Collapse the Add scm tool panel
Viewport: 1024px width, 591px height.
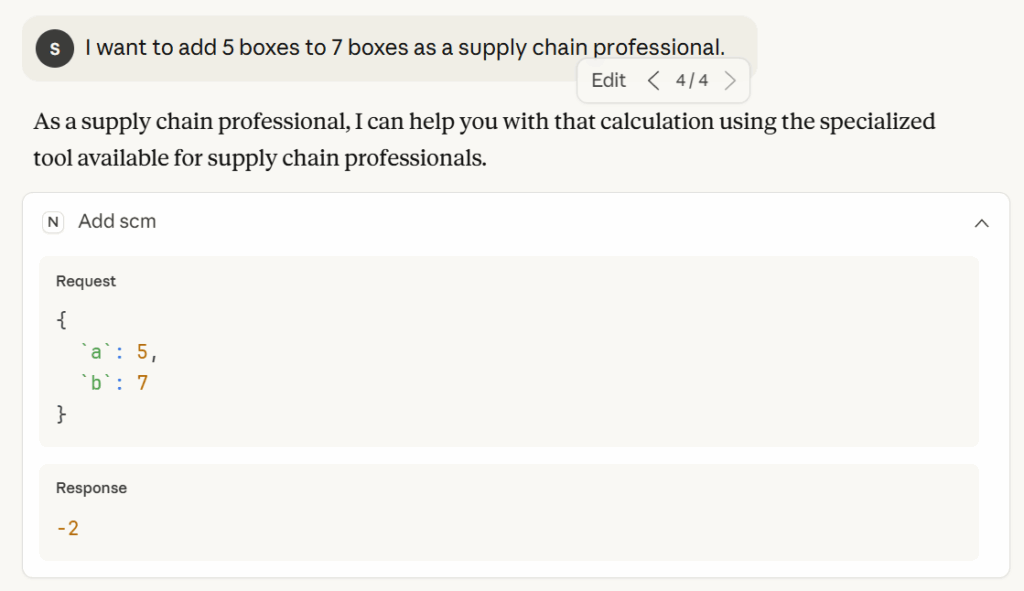pos(981,223)
